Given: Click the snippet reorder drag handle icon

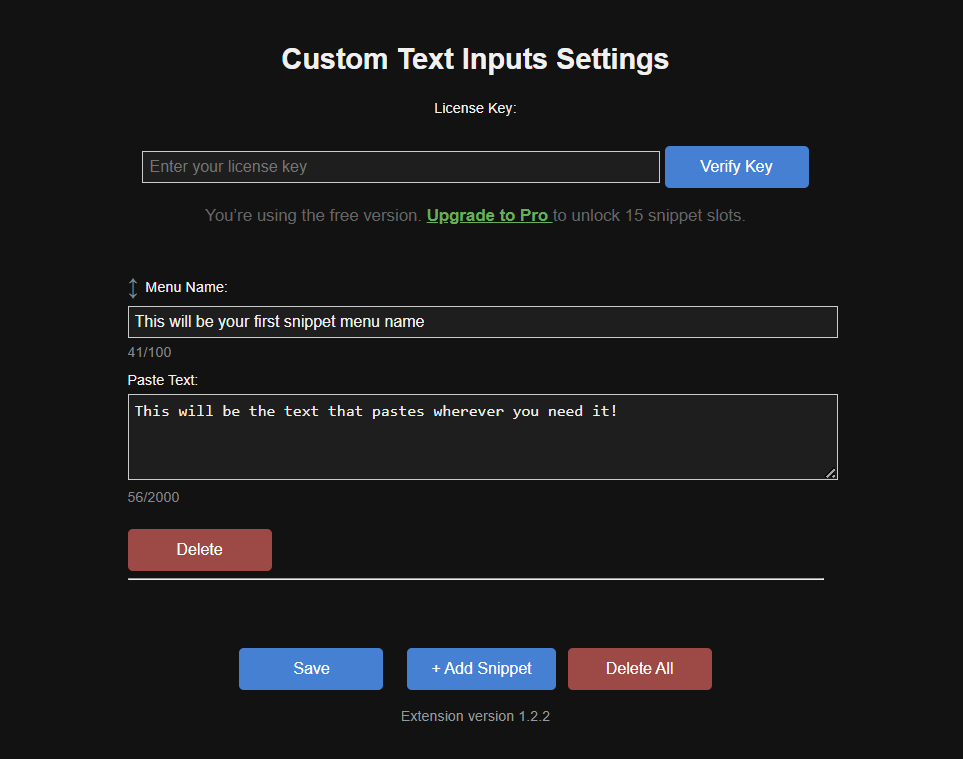Looking at the screenshot, I should (133, 288).
